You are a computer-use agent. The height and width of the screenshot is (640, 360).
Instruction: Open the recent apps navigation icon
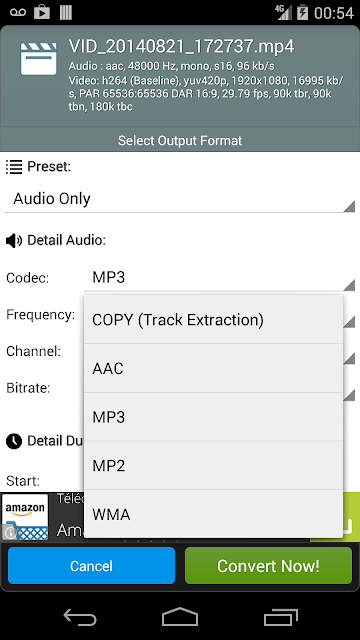[280, 617]
